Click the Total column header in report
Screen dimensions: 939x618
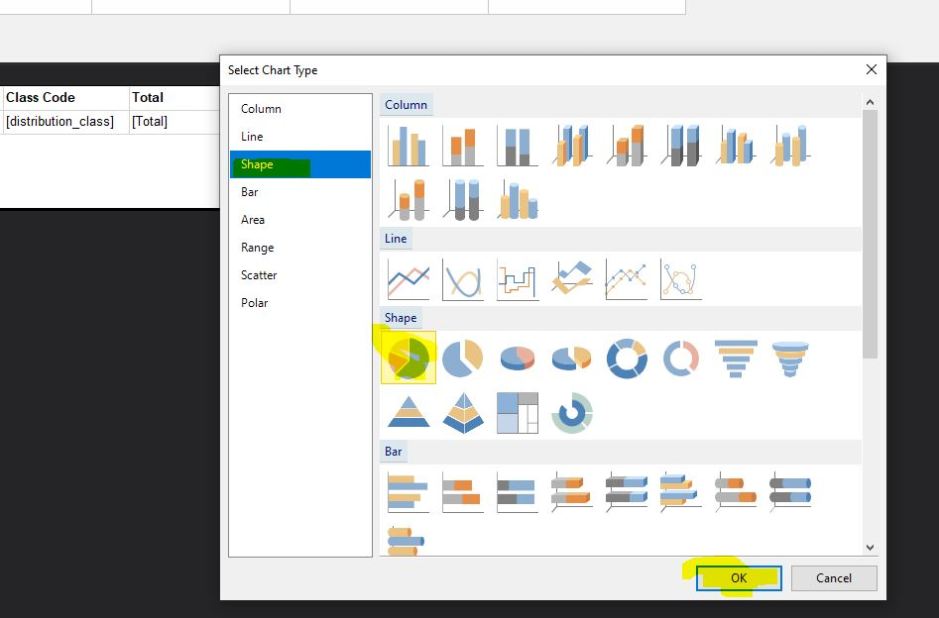click(174, 98)
